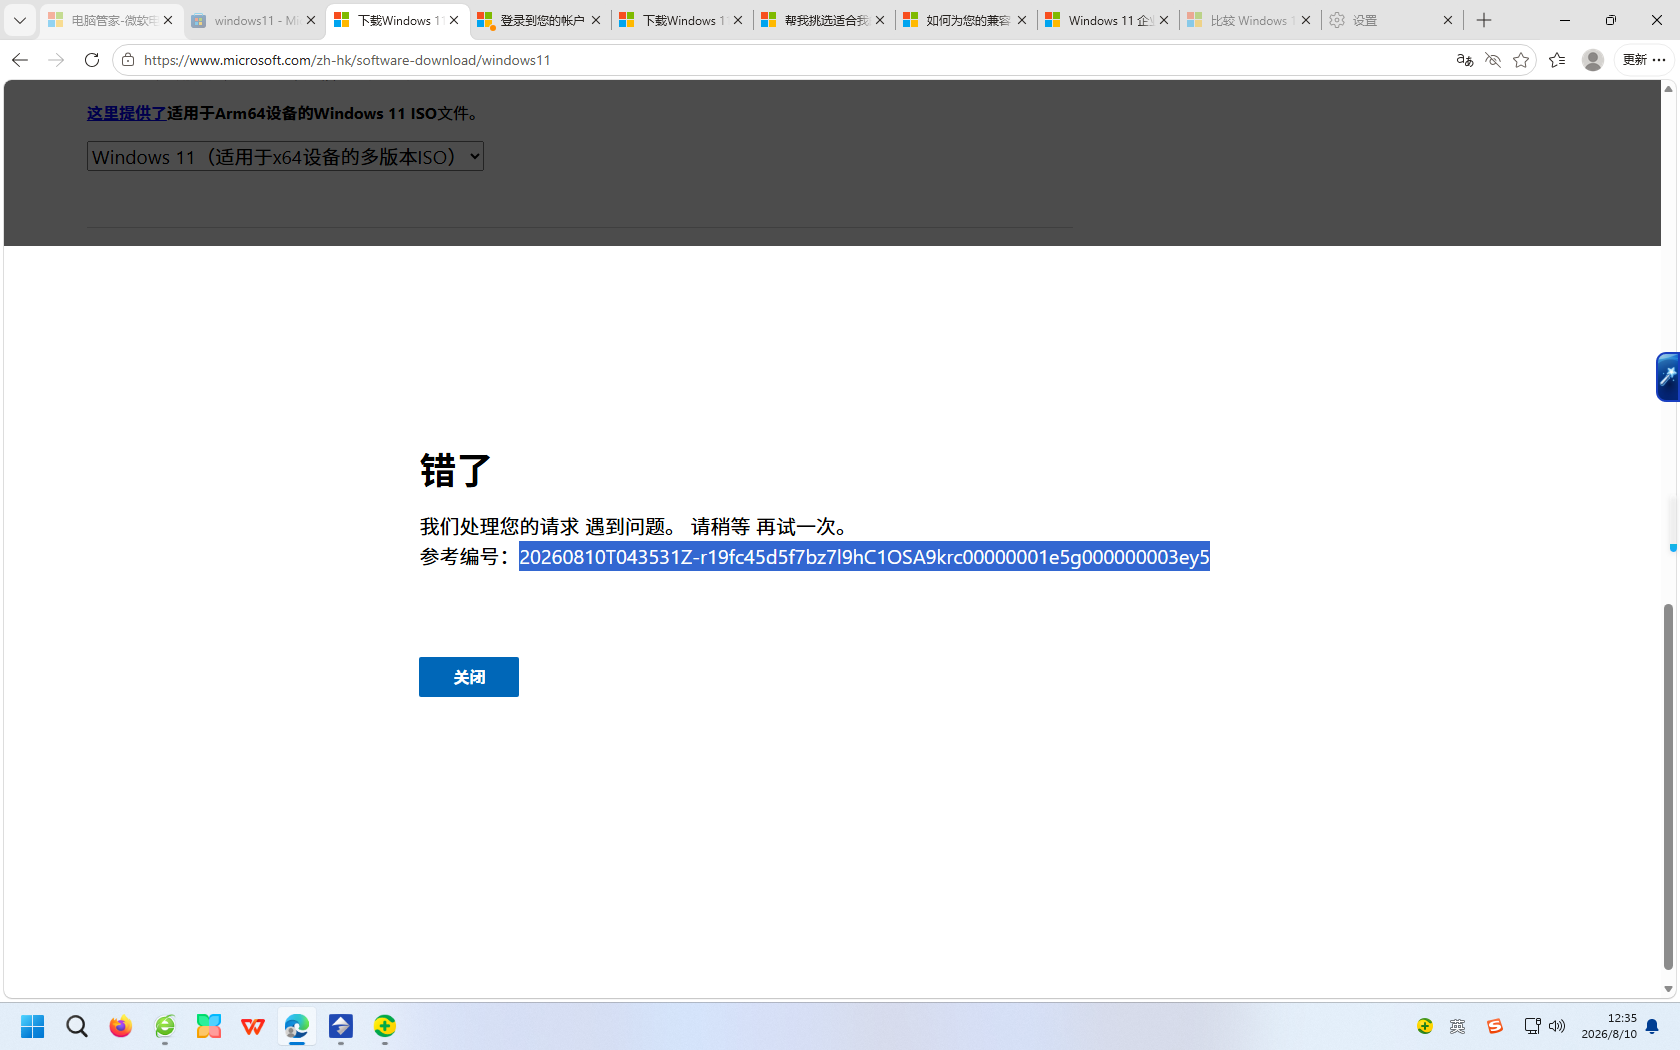This screenshot has width=1680, height=1050.
Task: Click the 关闭 button
Action: point(469,677)
